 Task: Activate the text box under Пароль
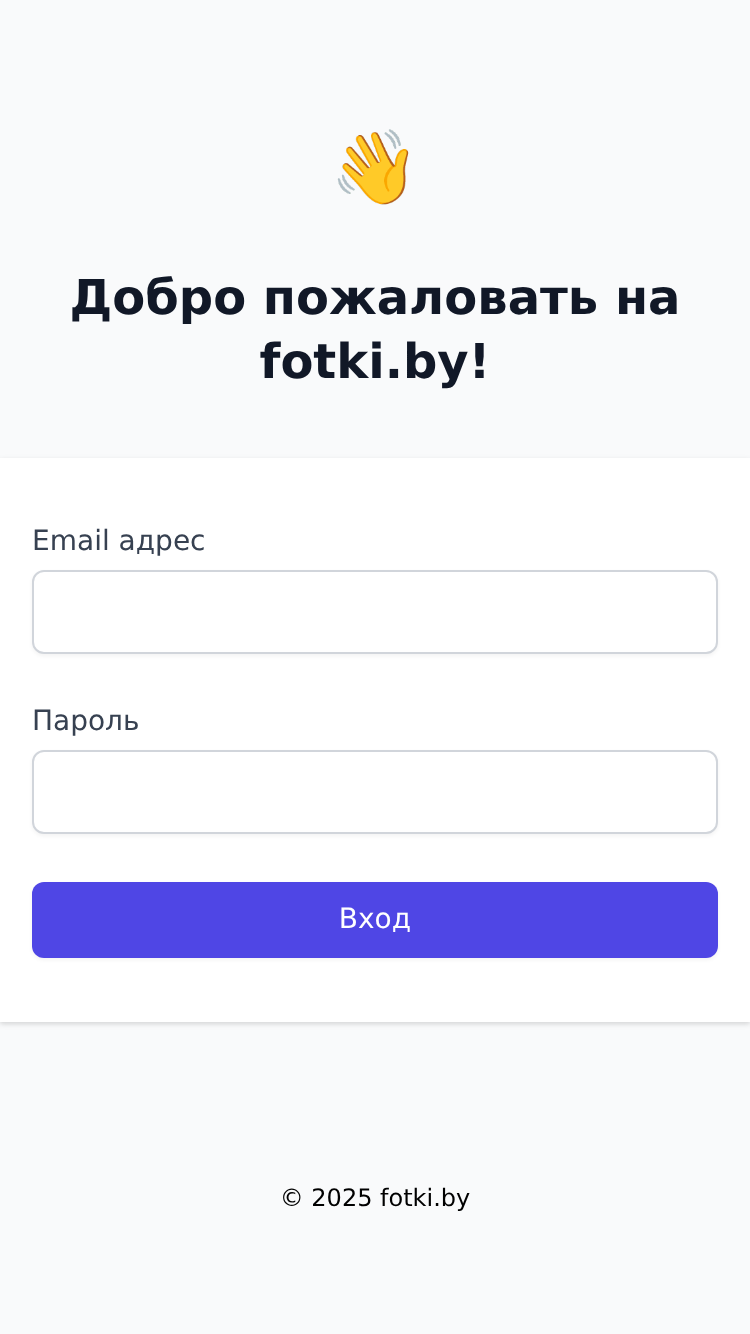375,792
